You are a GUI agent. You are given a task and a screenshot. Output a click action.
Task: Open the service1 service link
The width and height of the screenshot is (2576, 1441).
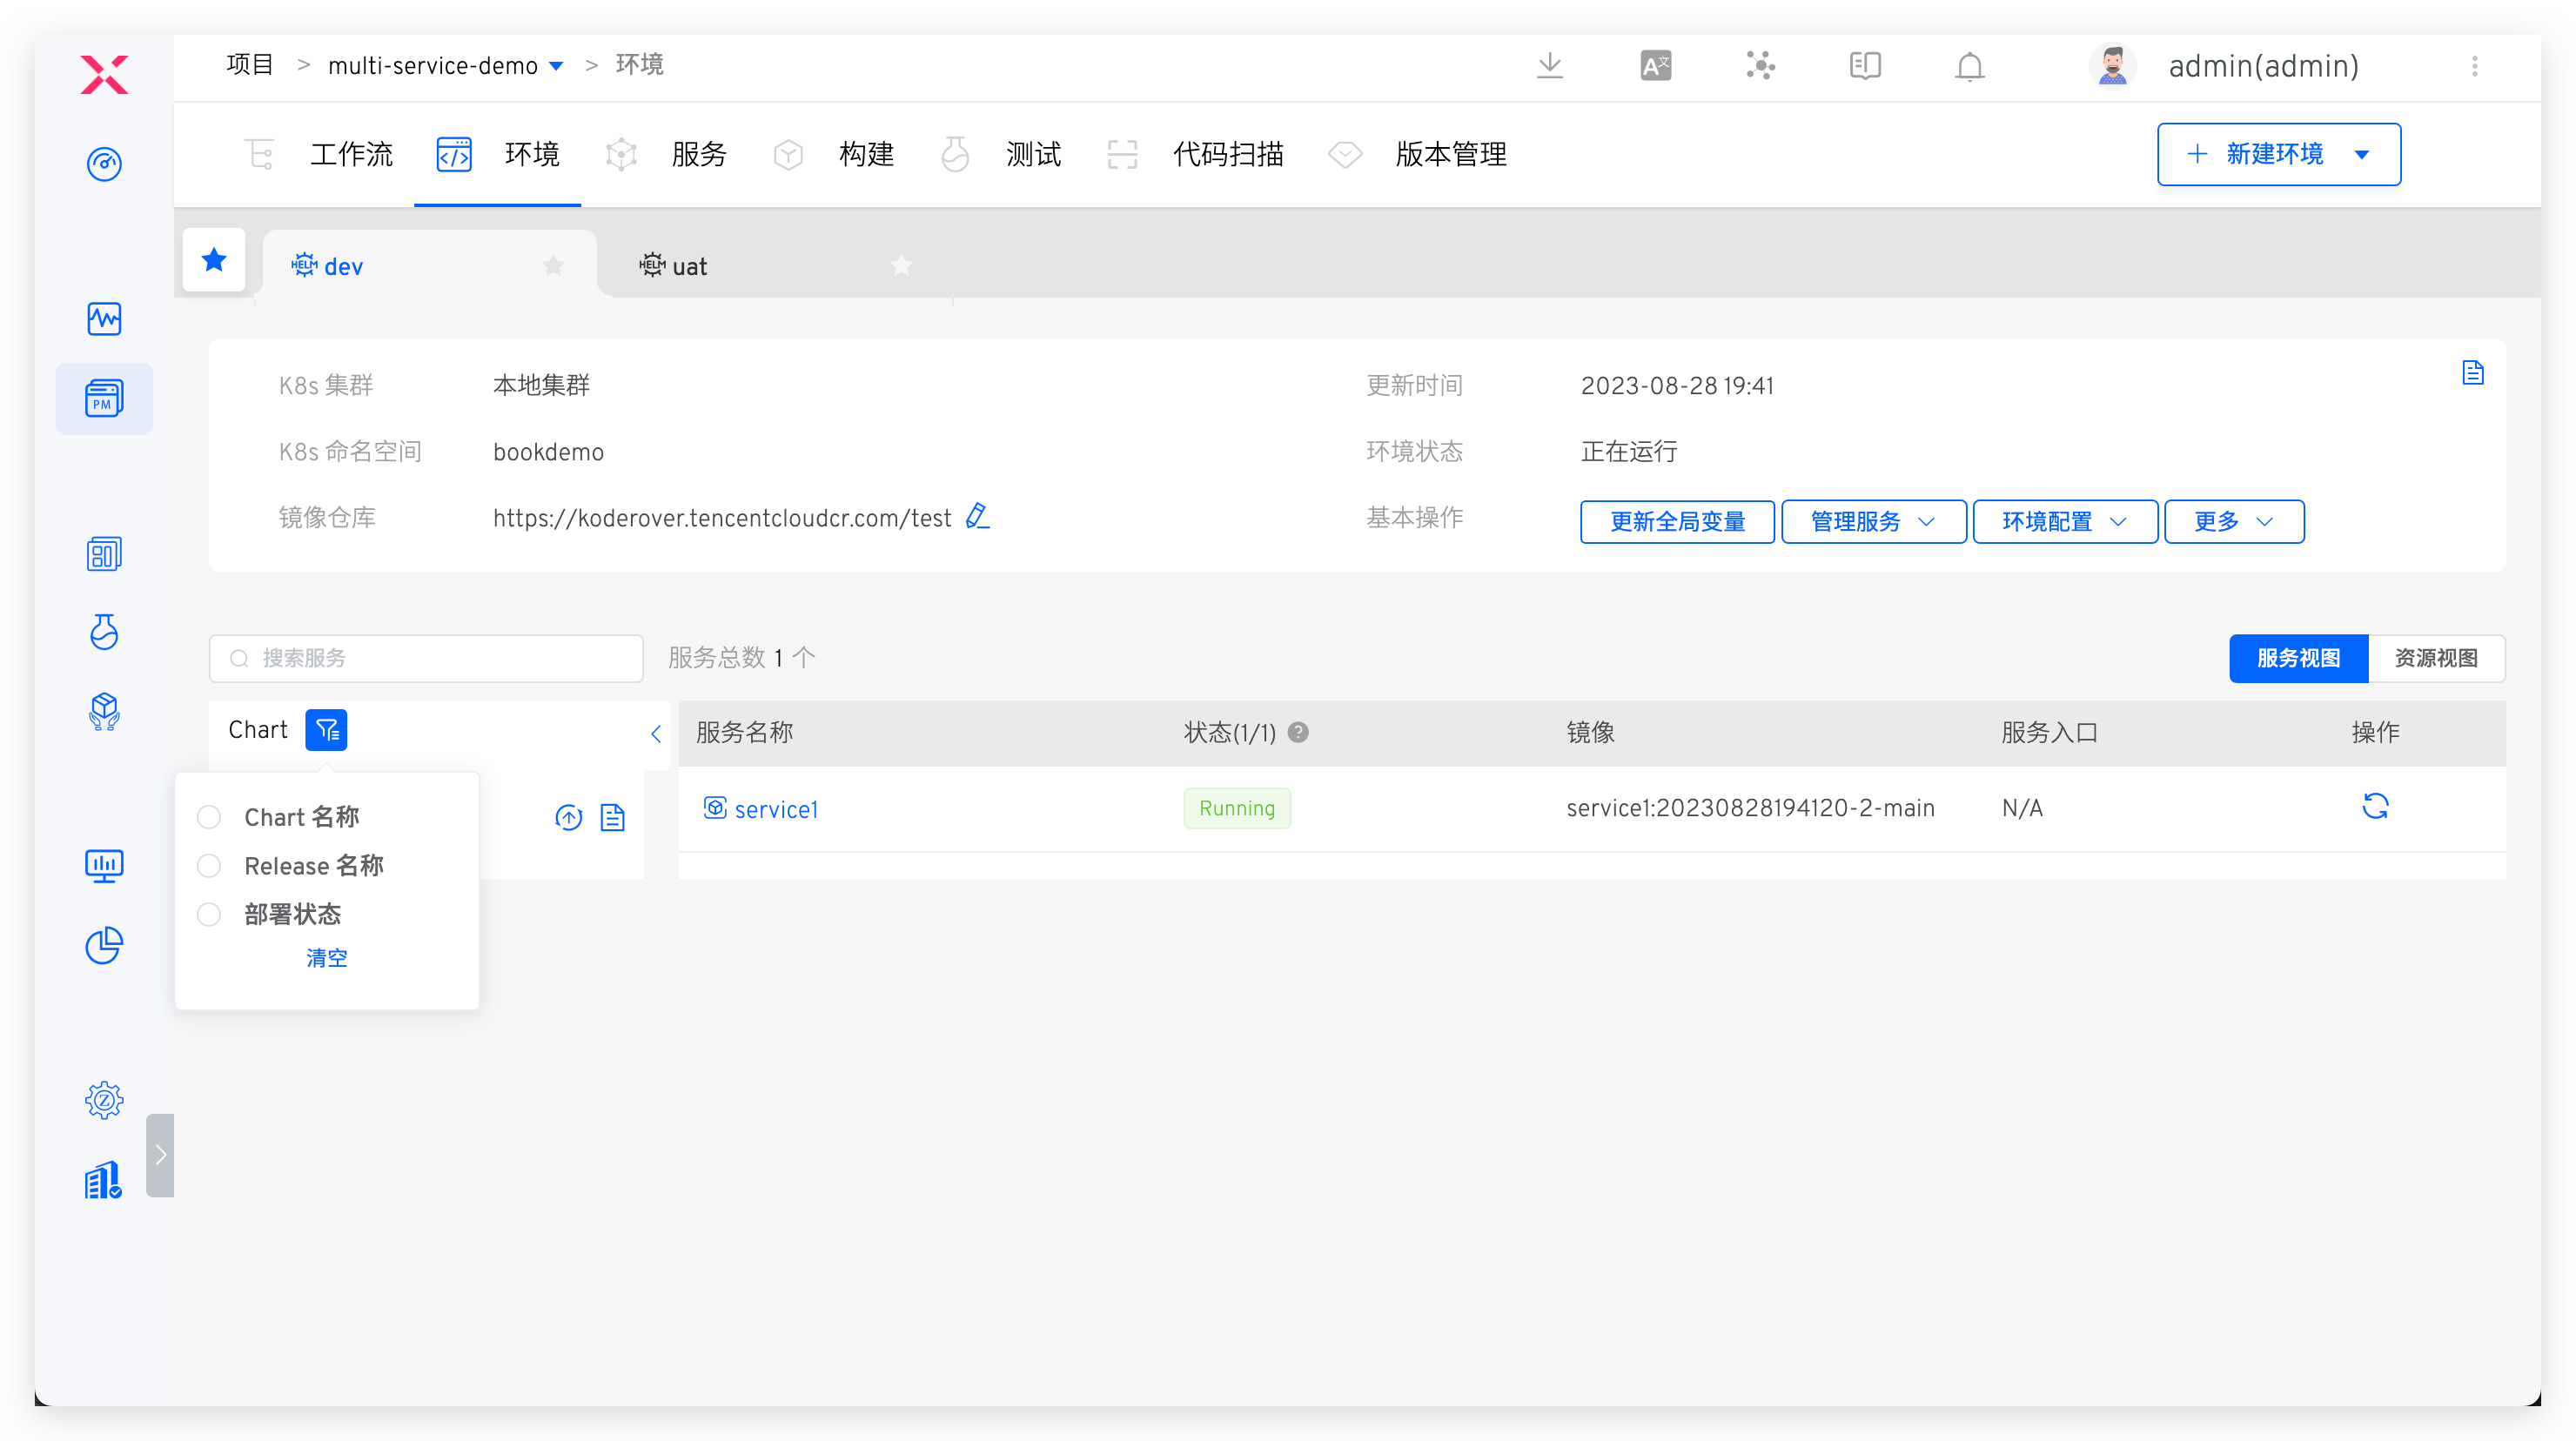[776, 808]
